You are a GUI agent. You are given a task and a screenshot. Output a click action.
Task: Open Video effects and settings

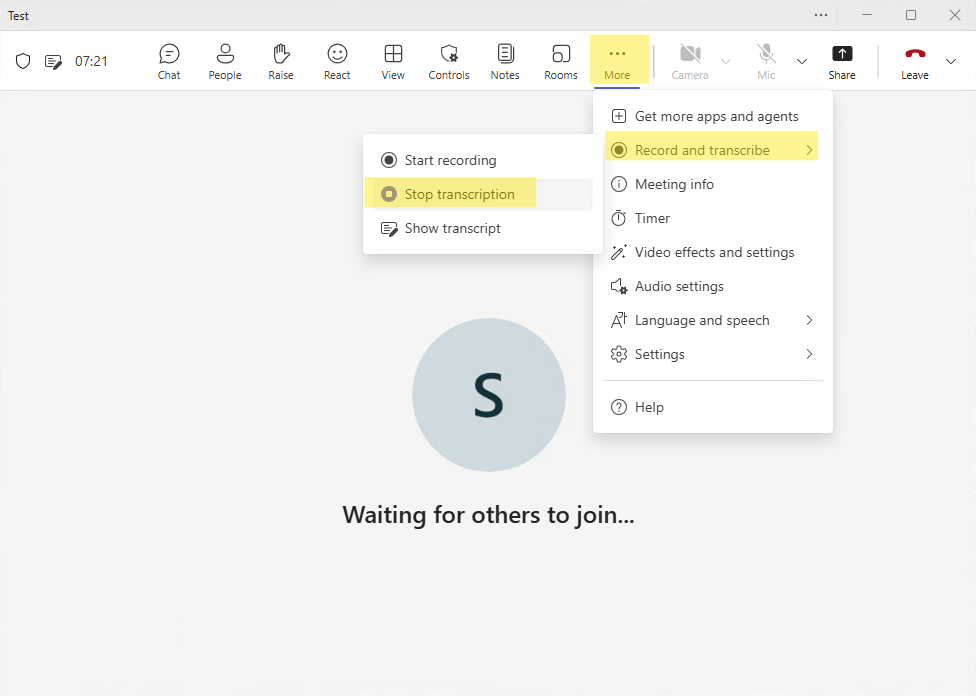[714, 252]
